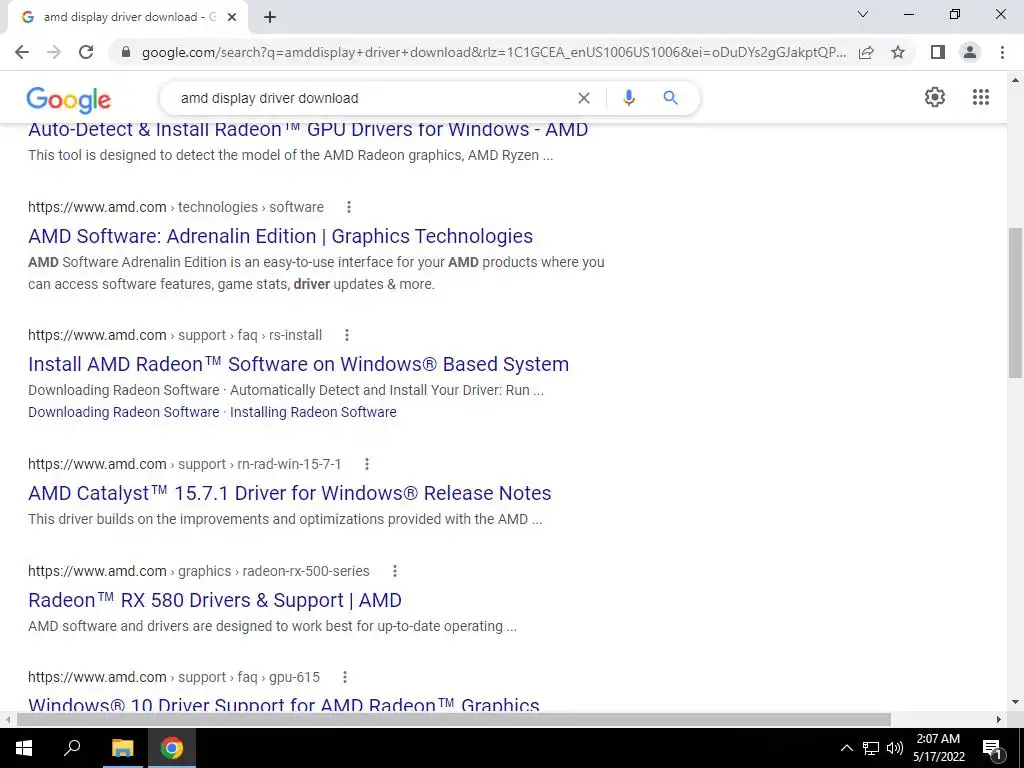Close the amd display driver download tab

[232, 18]
